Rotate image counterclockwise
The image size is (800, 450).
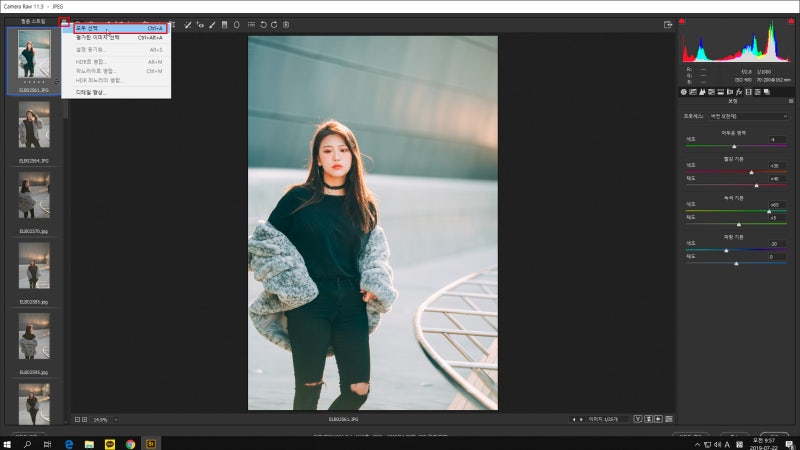(x=263, y=24)
